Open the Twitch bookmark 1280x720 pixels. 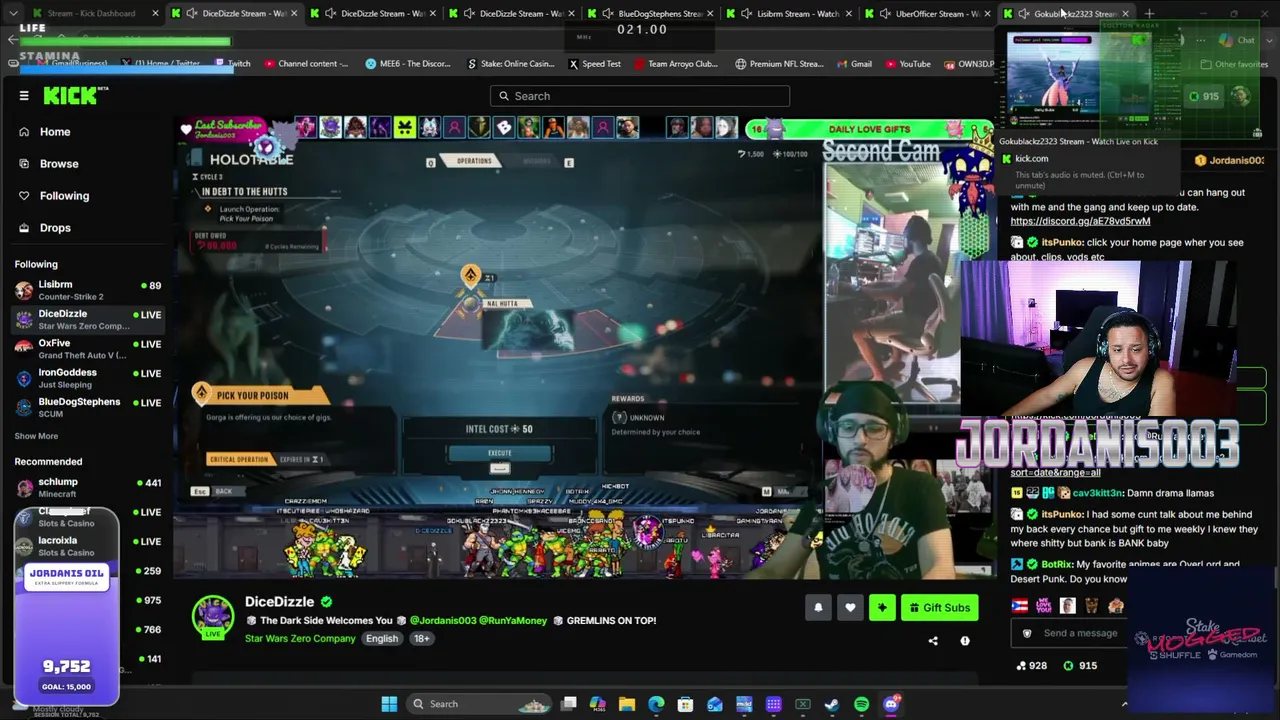(232, 64)
